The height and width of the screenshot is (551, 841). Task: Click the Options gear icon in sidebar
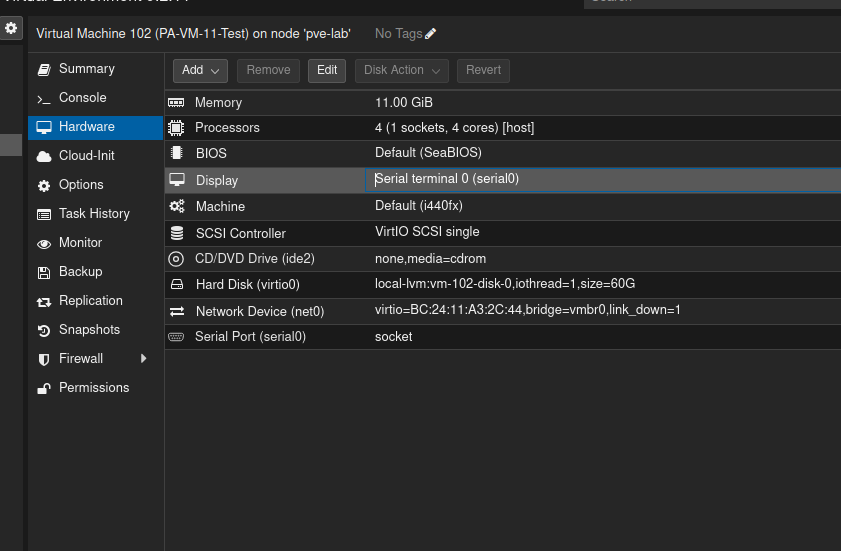click(x=44, y=186)
